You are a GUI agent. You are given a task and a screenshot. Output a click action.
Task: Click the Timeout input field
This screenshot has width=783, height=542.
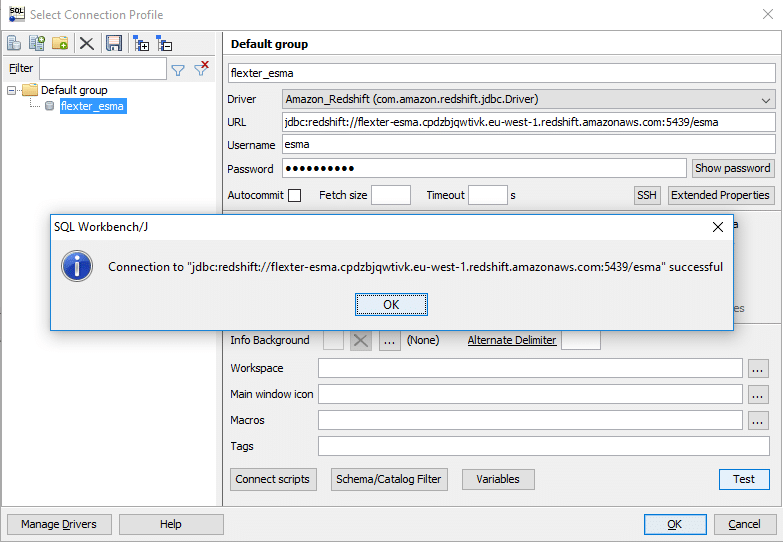tap(487, 195)
